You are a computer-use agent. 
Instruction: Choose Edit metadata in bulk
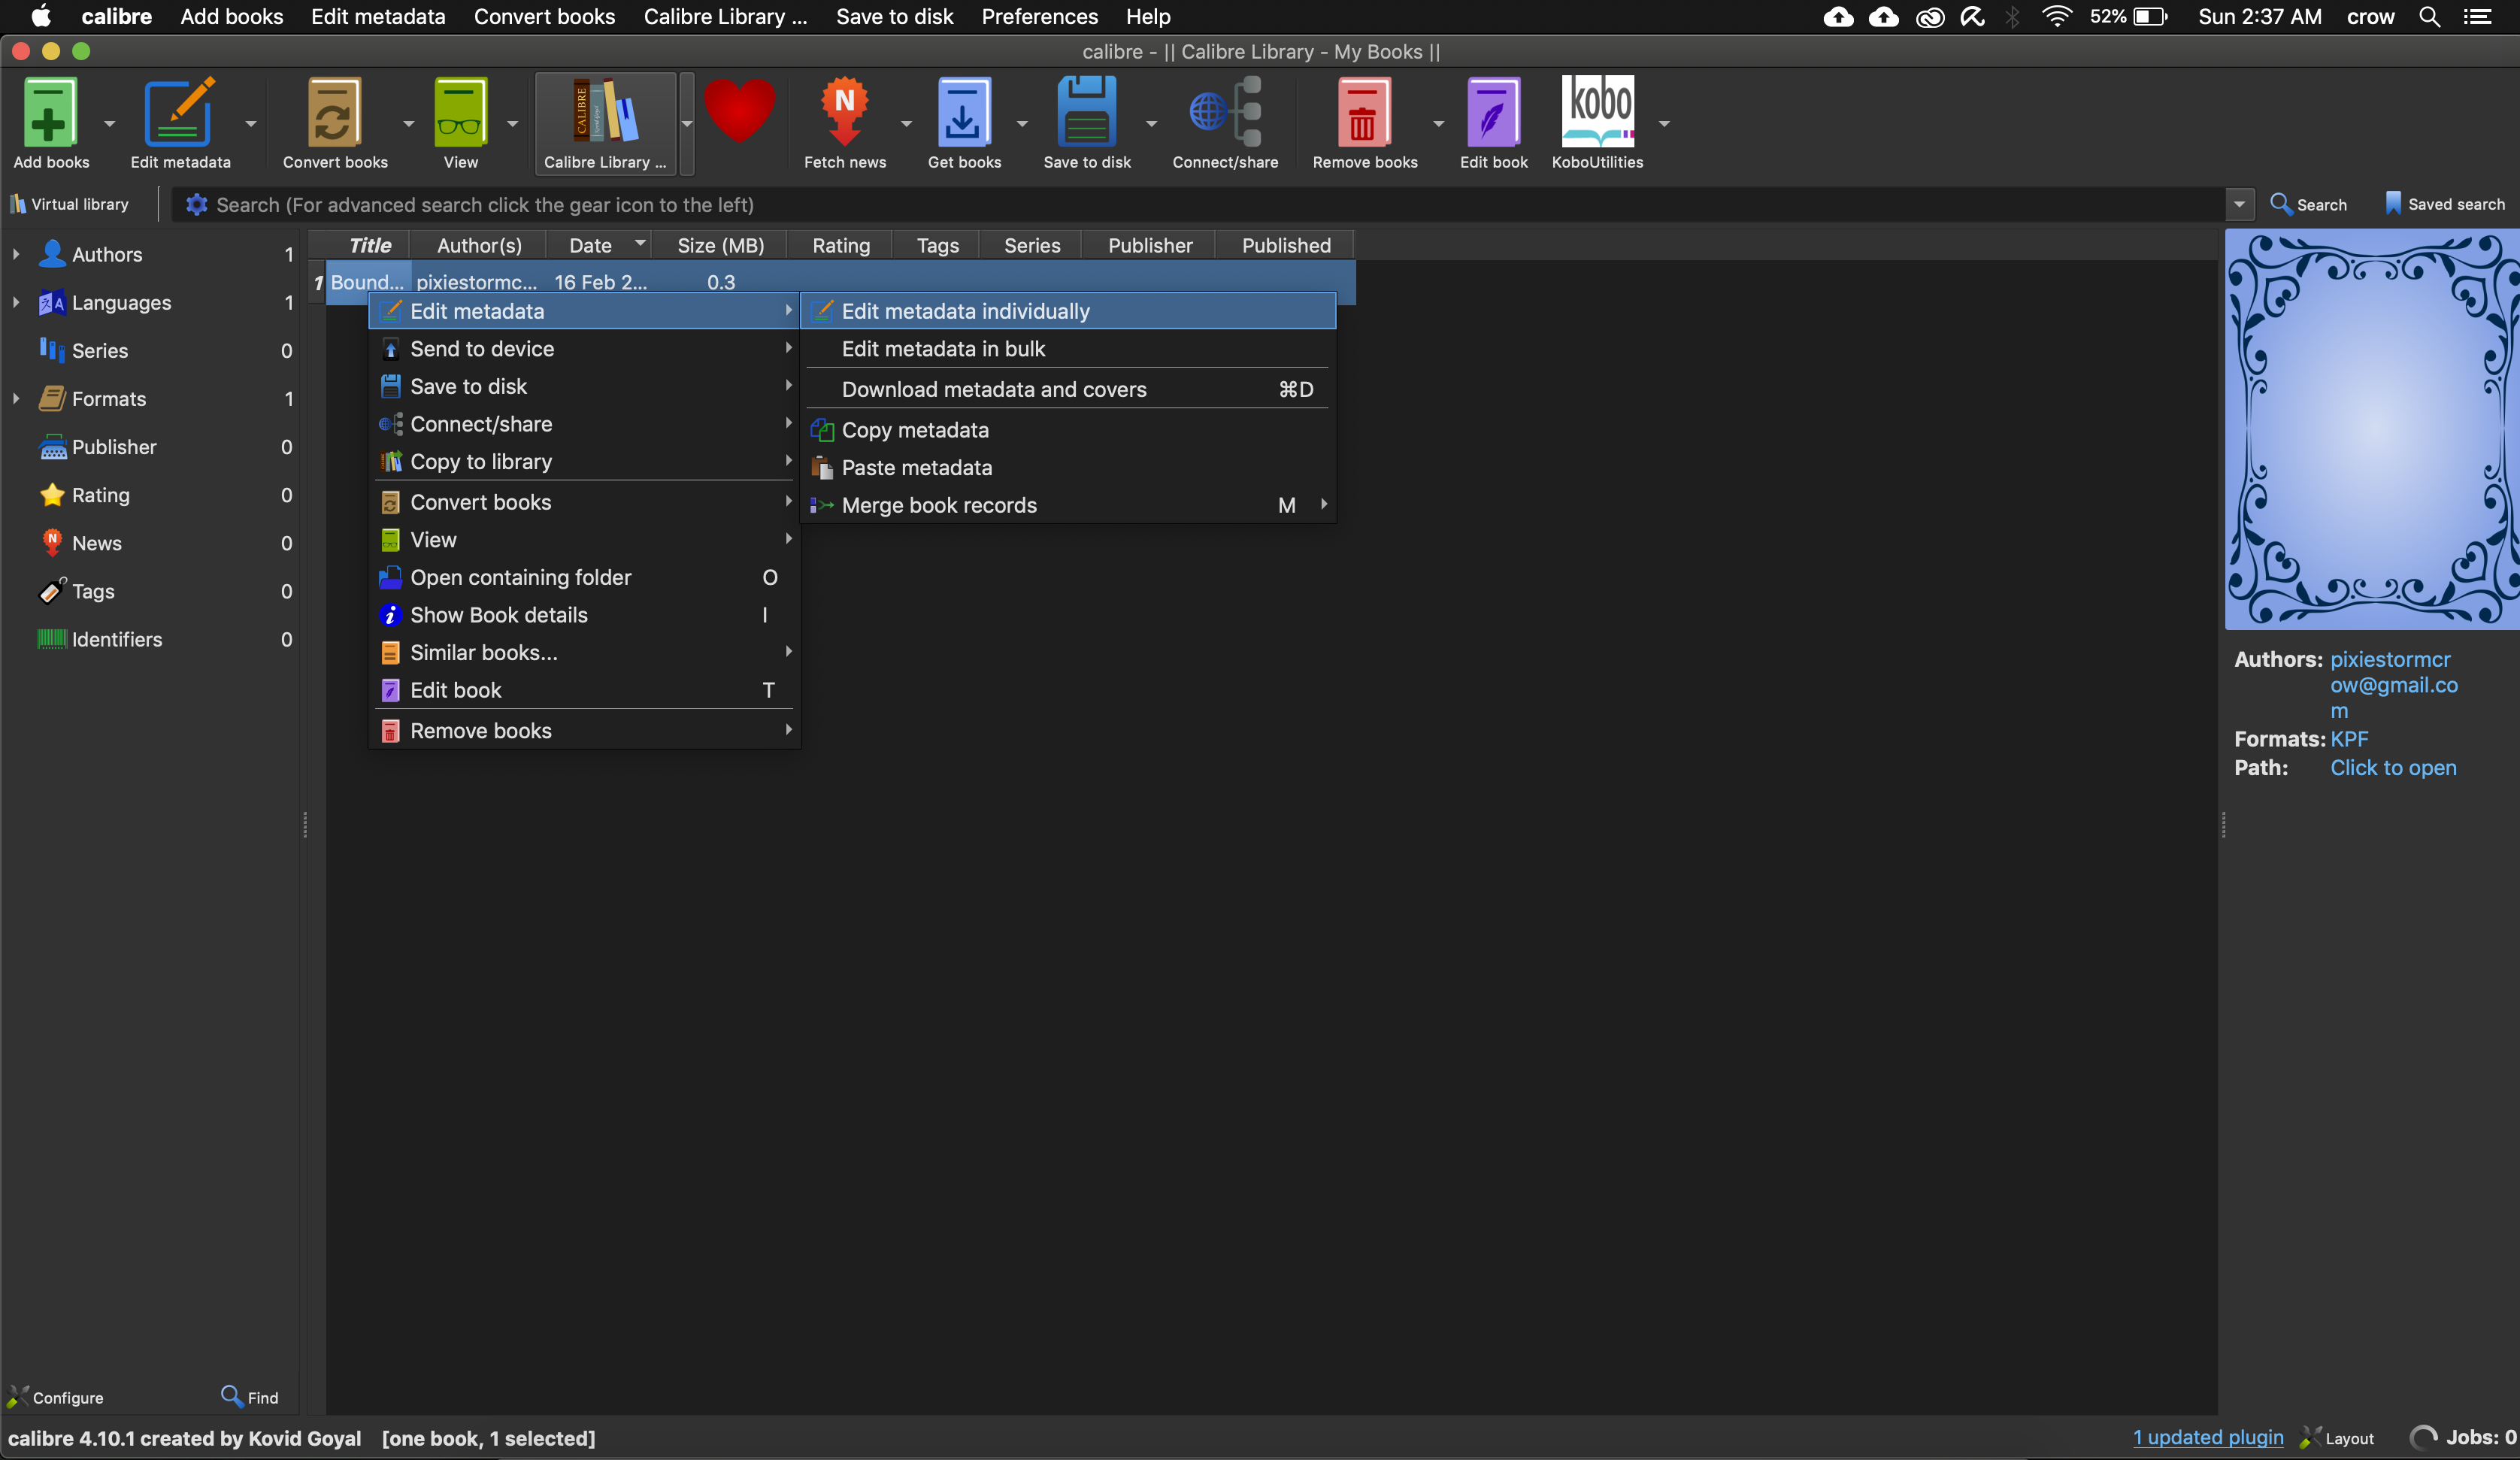[x=942, y=348]
